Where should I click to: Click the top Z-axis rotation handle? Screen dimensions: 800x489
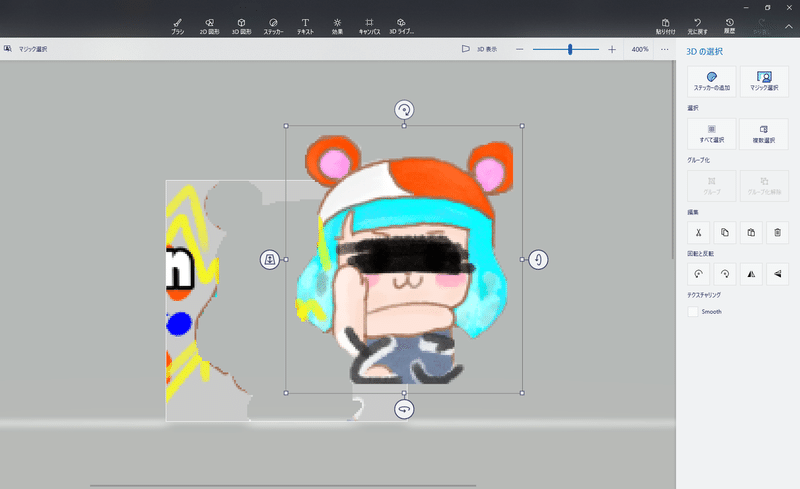[404, 110]
